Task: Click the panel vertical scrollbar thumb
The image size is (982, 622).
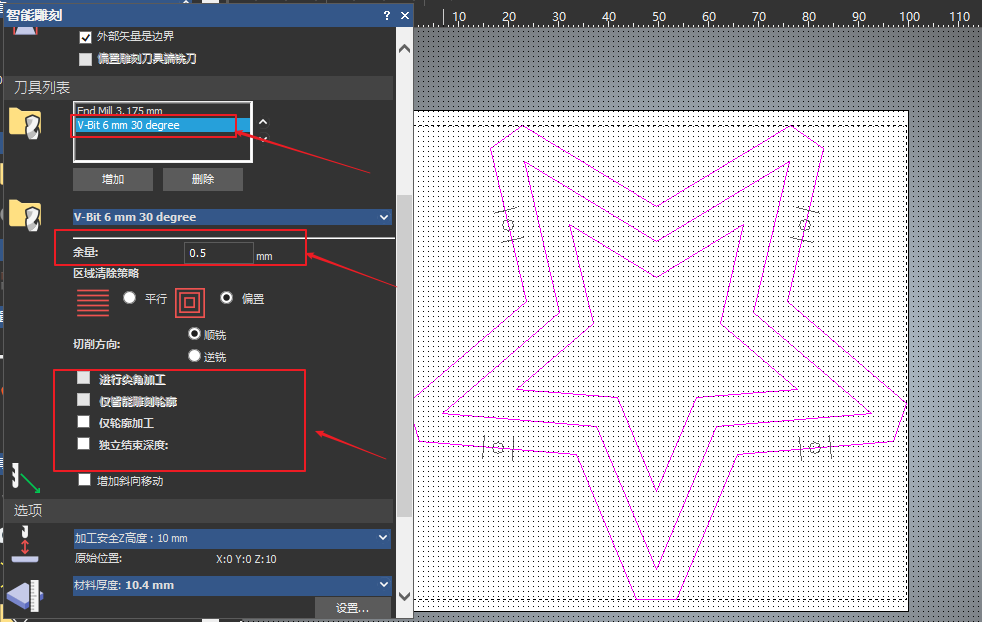Action: (x=405, y=355)
